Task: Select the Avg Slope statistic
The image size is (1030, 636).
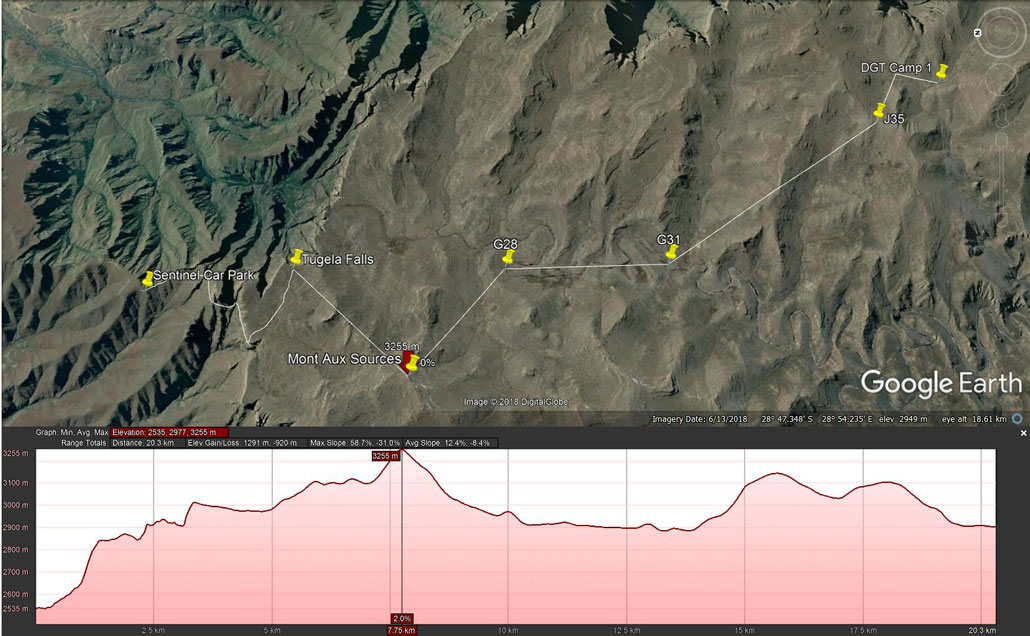Action: [452, 442]
